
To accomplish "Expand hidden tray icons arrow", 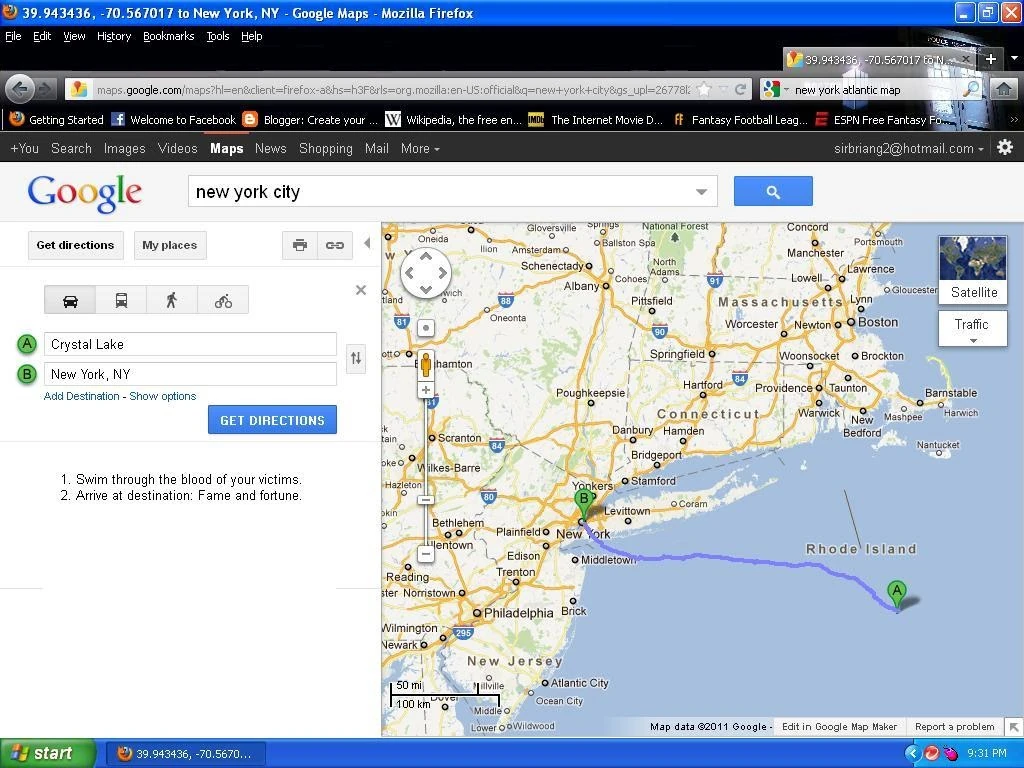I will pos(912,753).
